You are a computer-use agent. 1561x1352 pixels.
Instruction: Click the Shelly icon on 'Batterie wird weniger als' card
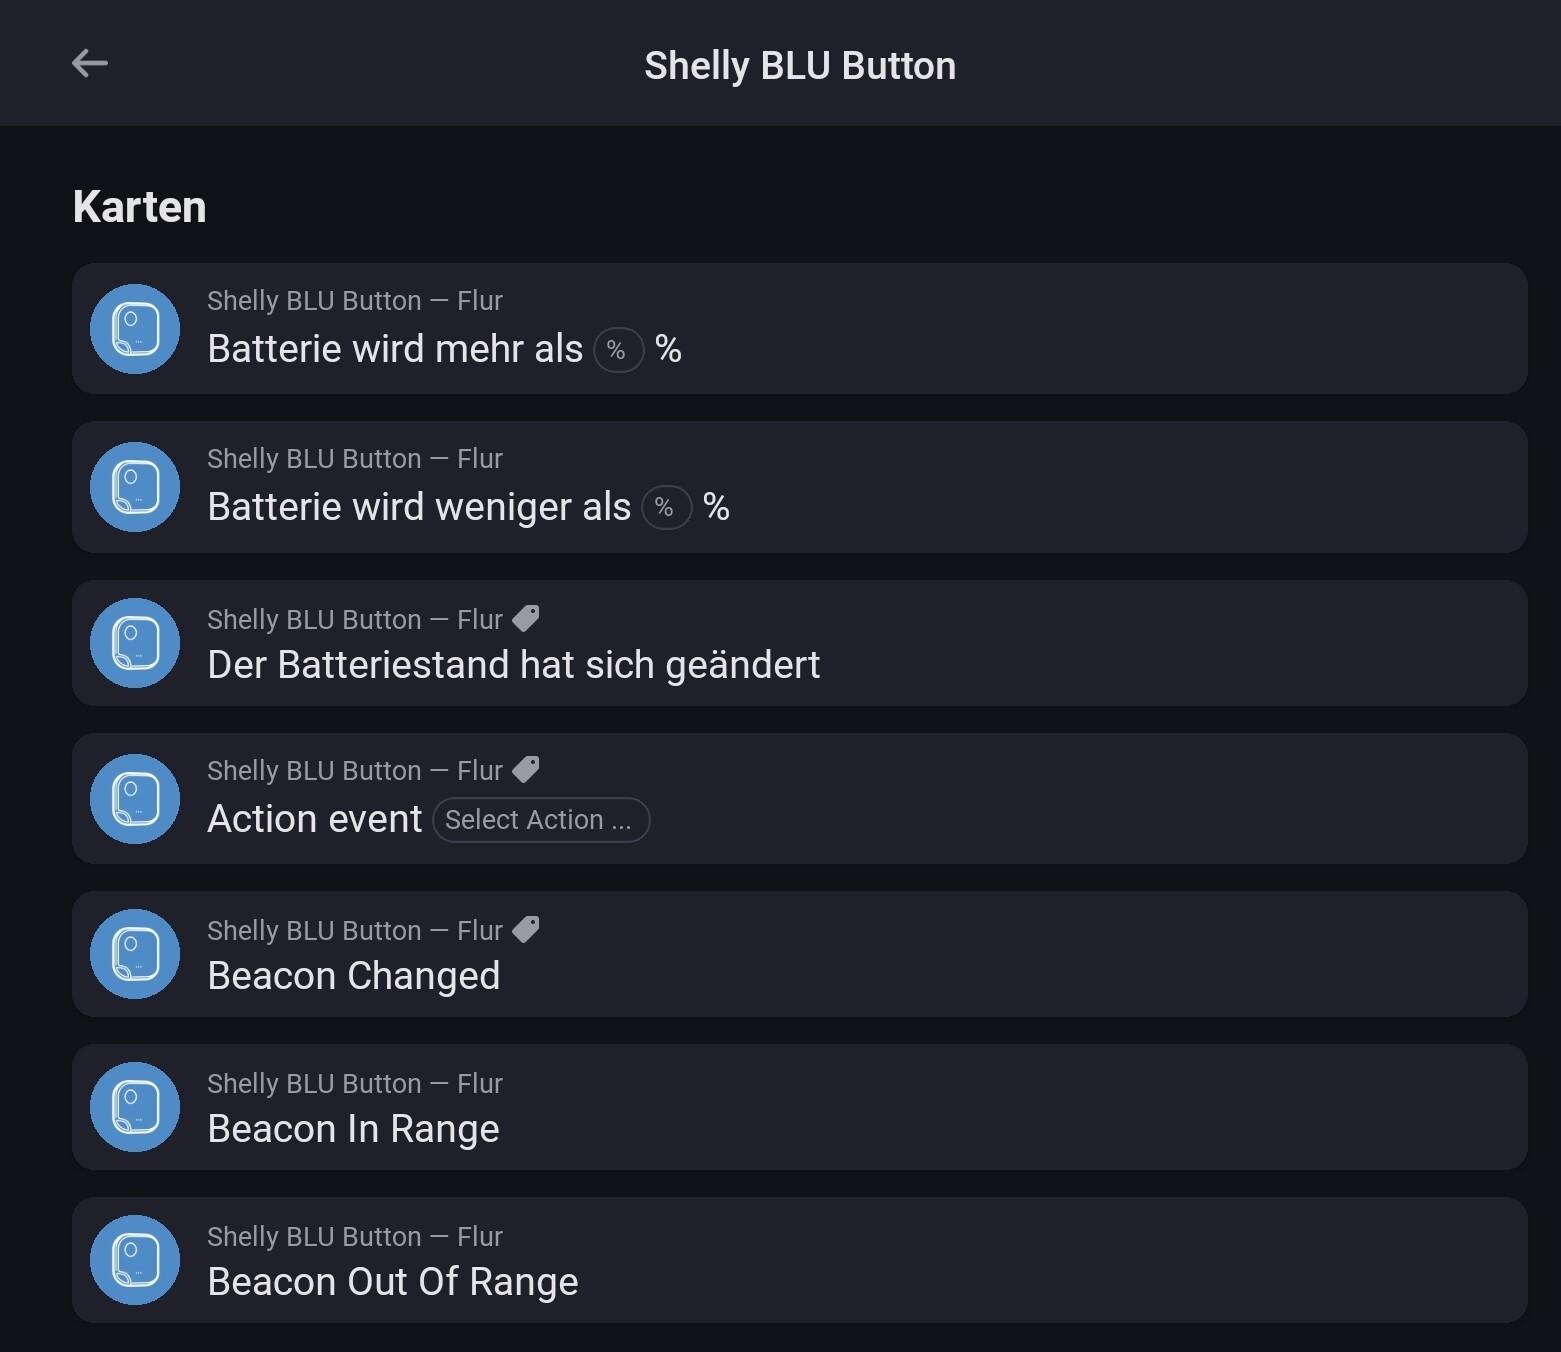135,487
